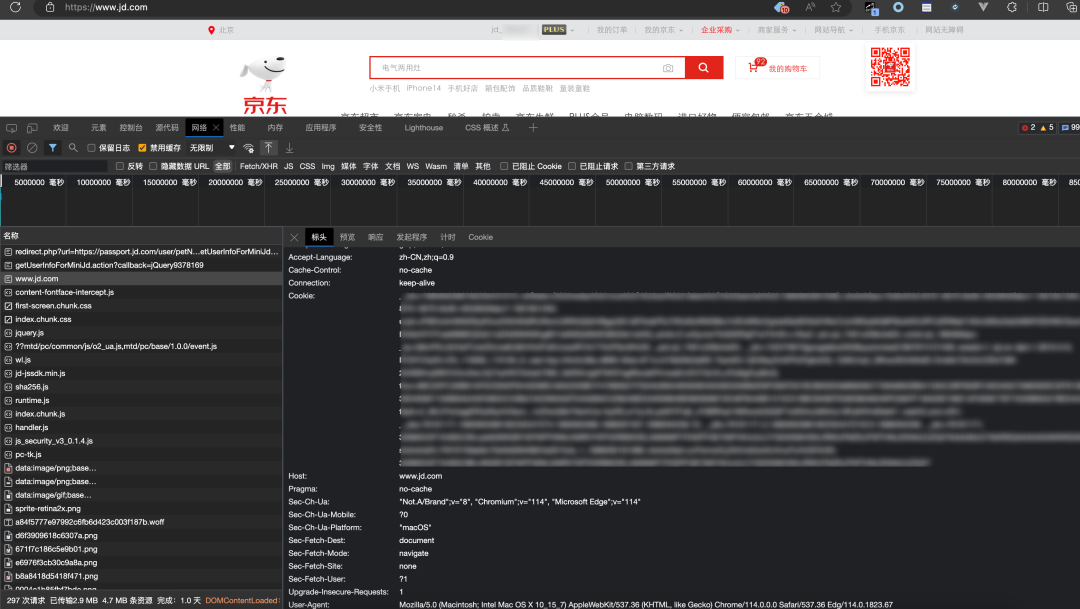Screen dimensions: 1080x609
Task: Check Hide data URLs (隐藏数据 URL)
Action: coord(153,166)
